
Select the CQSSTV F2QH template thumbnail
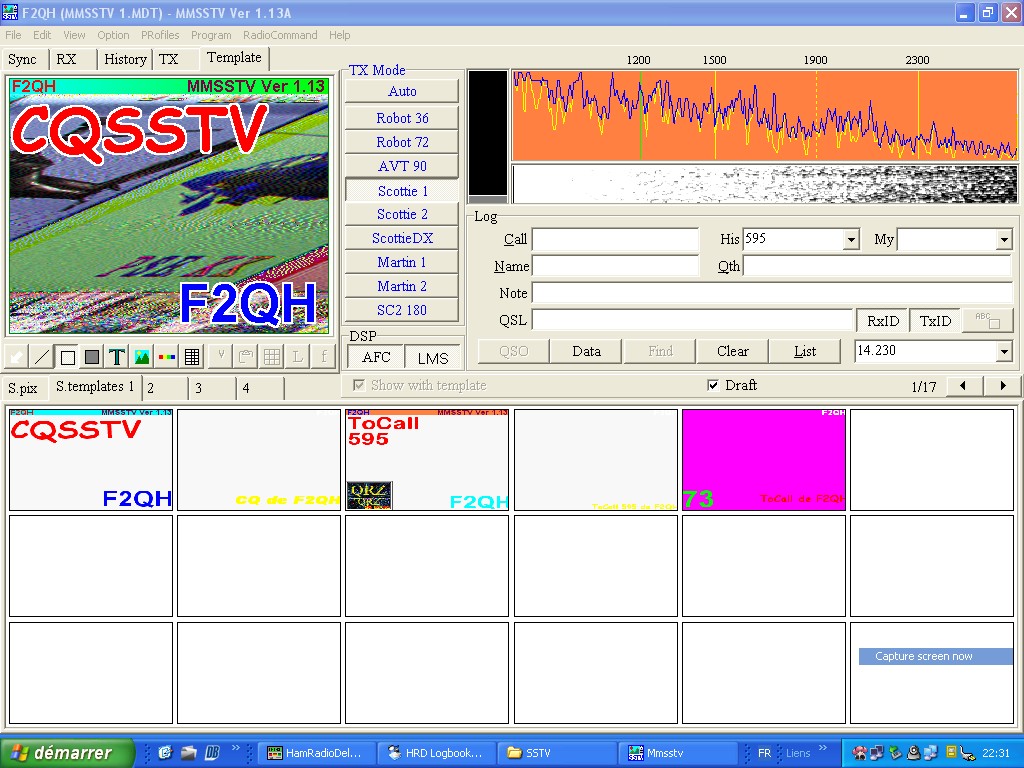point(91,459)
